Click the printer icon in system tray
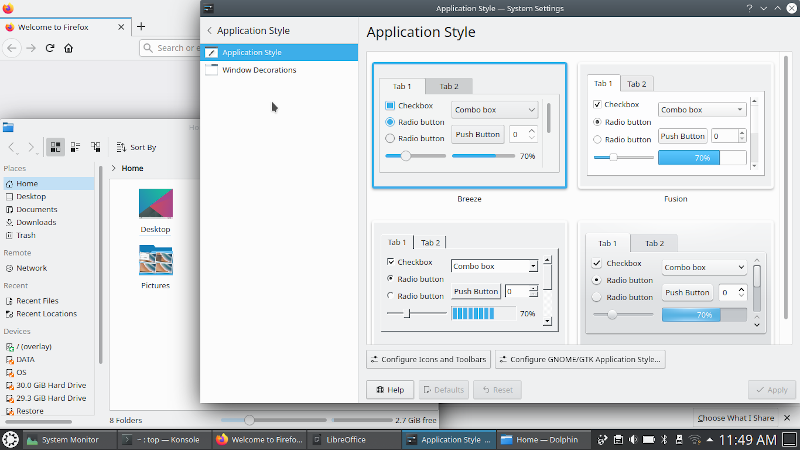 [618, 439]
